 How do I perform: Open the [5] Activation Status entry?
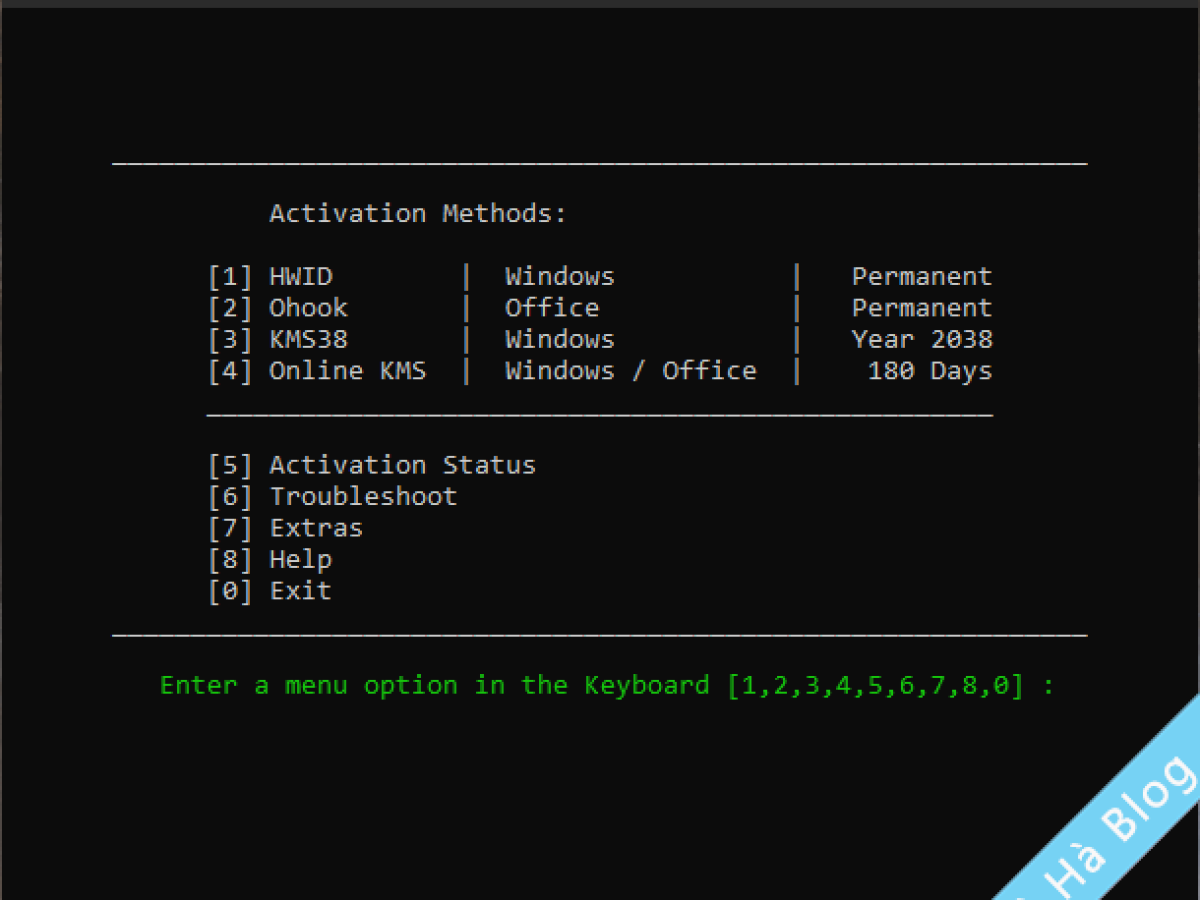[372, 465]
